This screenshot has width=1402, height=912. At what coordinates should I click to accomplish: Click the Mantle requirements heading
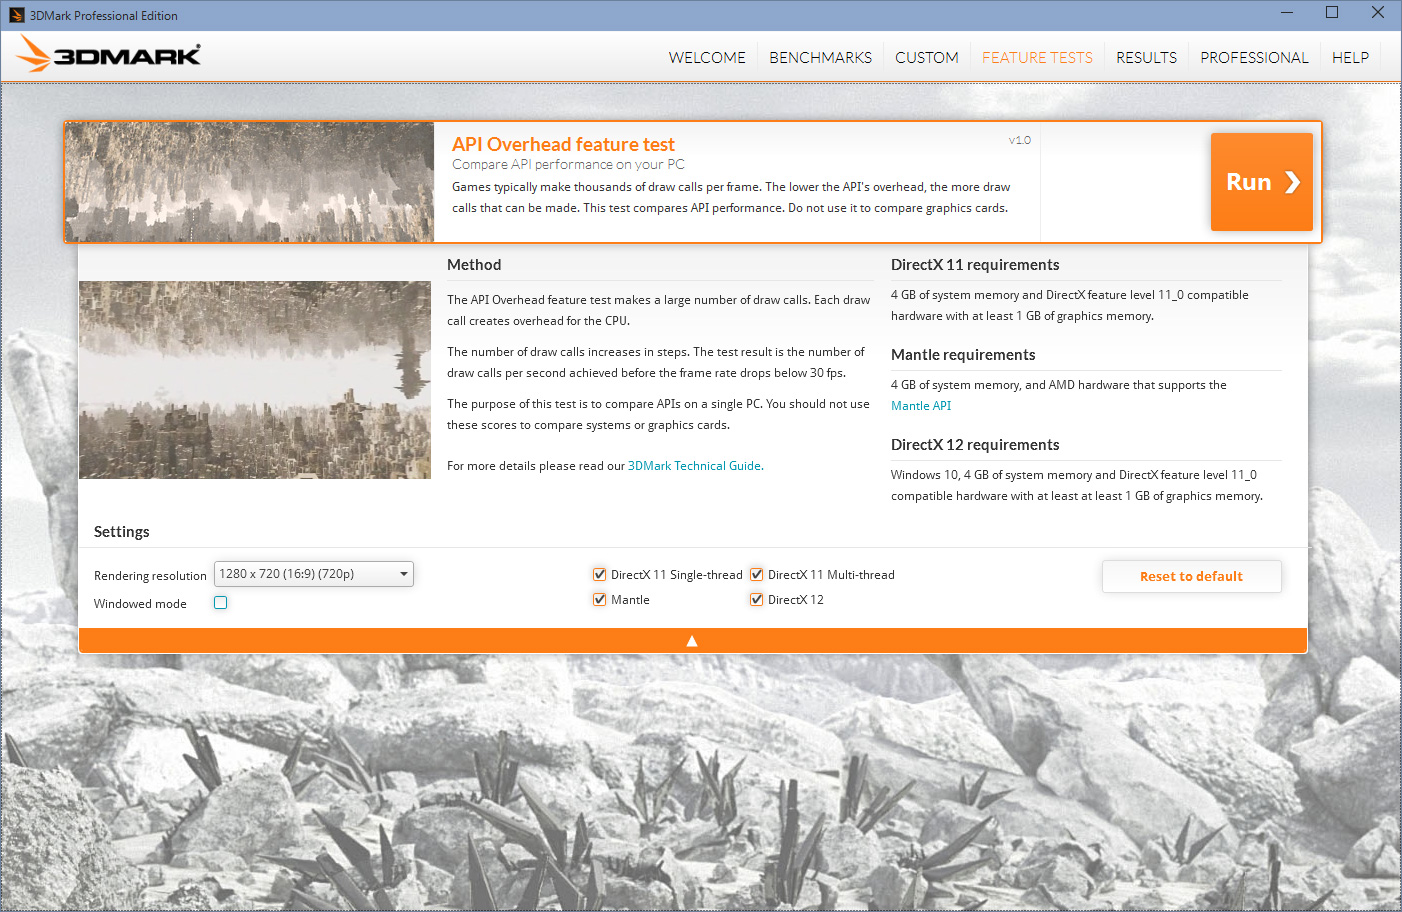(x=963, y=355)
